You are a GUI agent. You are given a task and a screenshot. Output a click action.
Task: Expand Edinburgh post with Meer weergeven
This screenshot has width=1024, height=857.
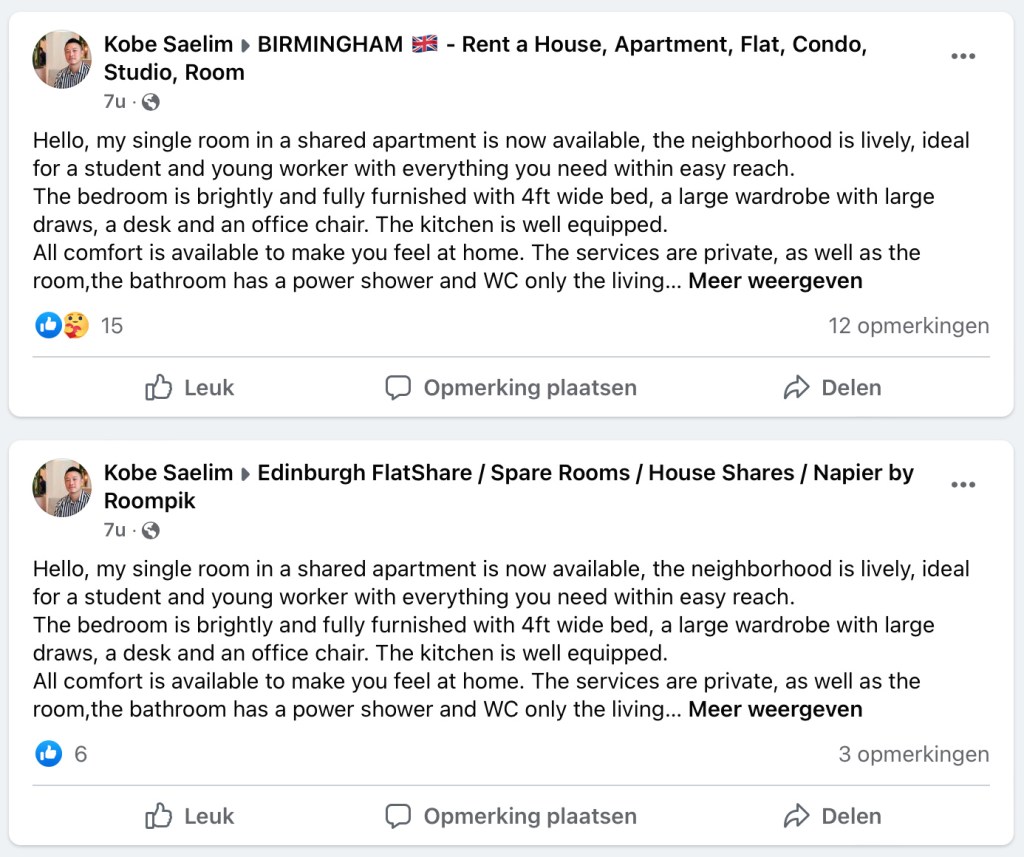[775, 710]
